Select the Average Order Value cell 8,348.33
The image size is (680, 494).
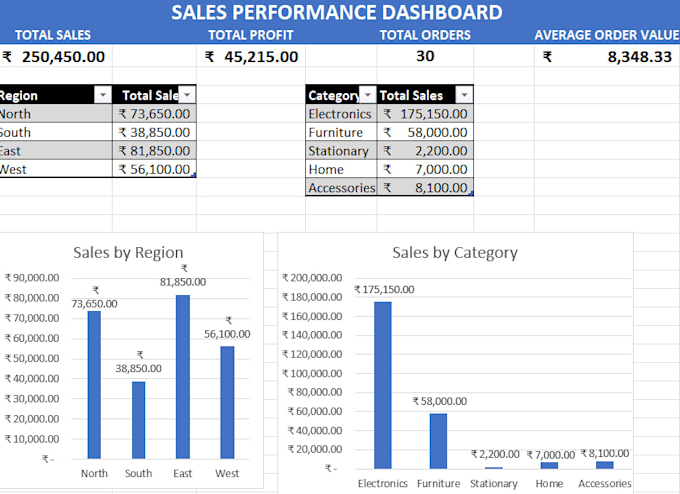click(607, 57)
